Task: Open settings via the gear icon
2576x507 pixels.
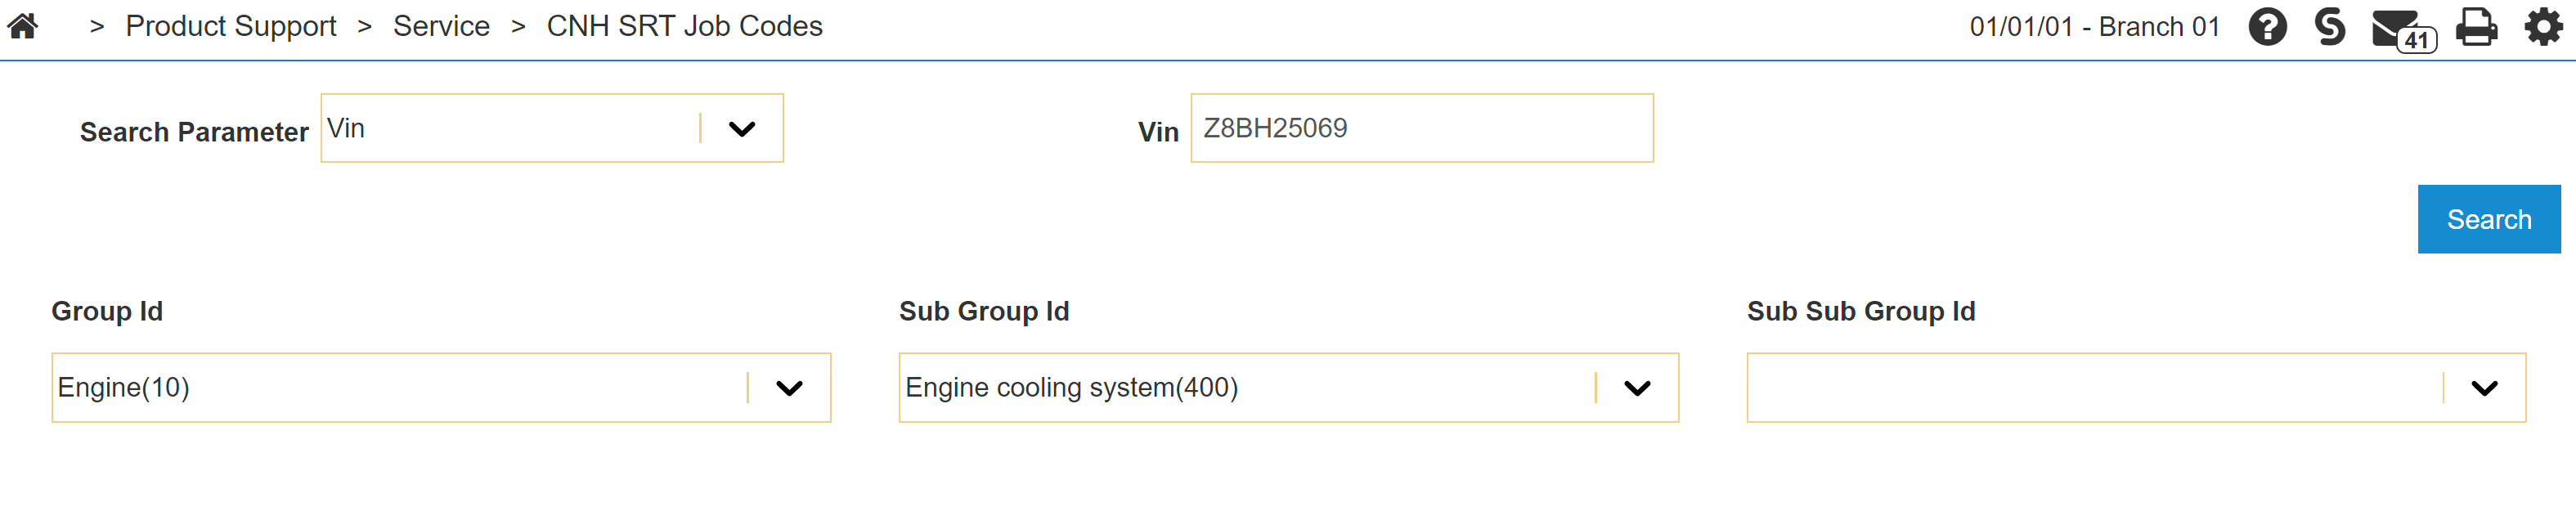Action: pyautogui.click(x=2543, y=27)
